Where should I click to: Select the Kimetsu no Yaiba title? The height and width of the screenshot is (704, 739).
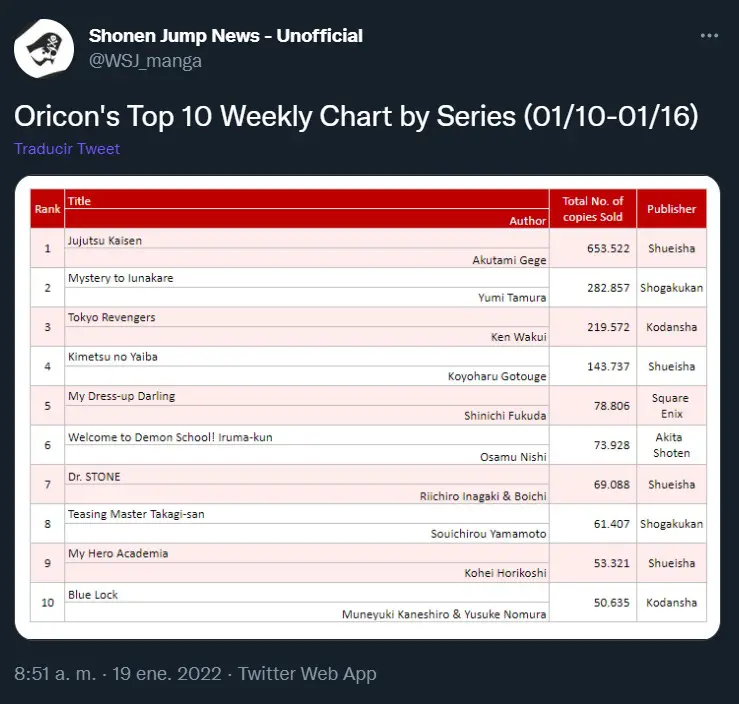pos(113,357)
